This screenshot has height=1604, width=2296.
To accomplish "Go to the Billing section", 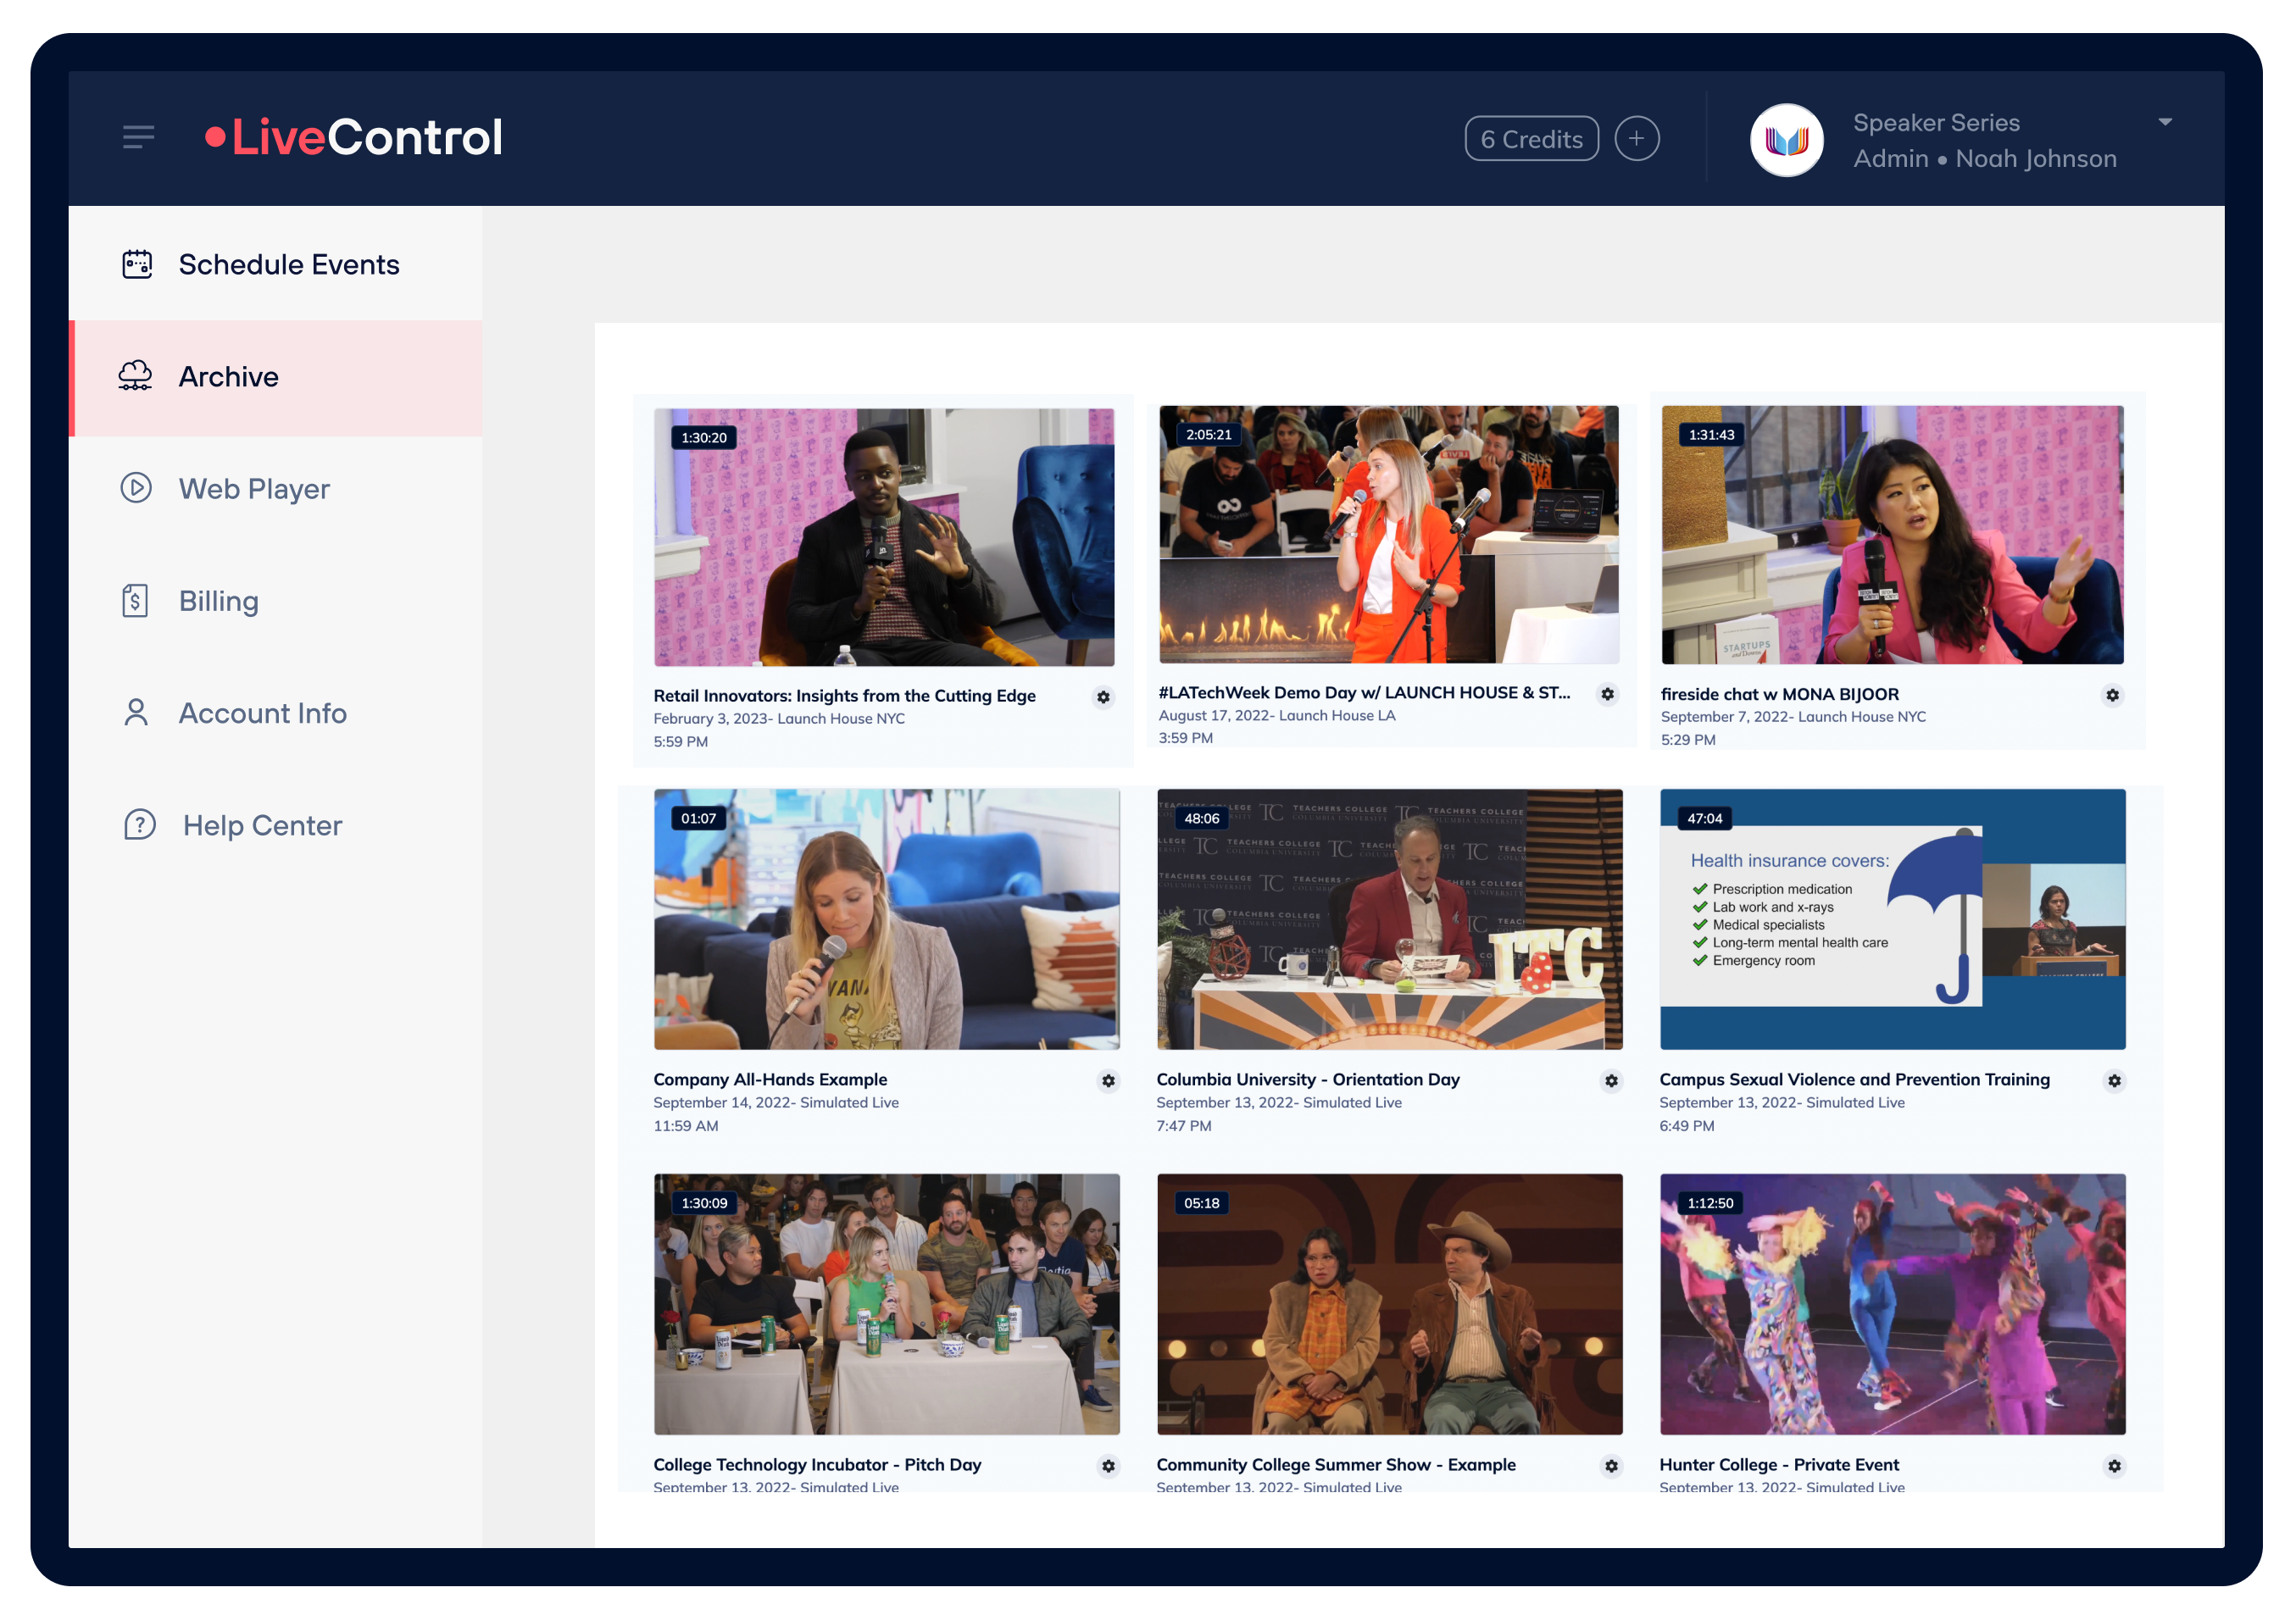I will click(218, 601).
